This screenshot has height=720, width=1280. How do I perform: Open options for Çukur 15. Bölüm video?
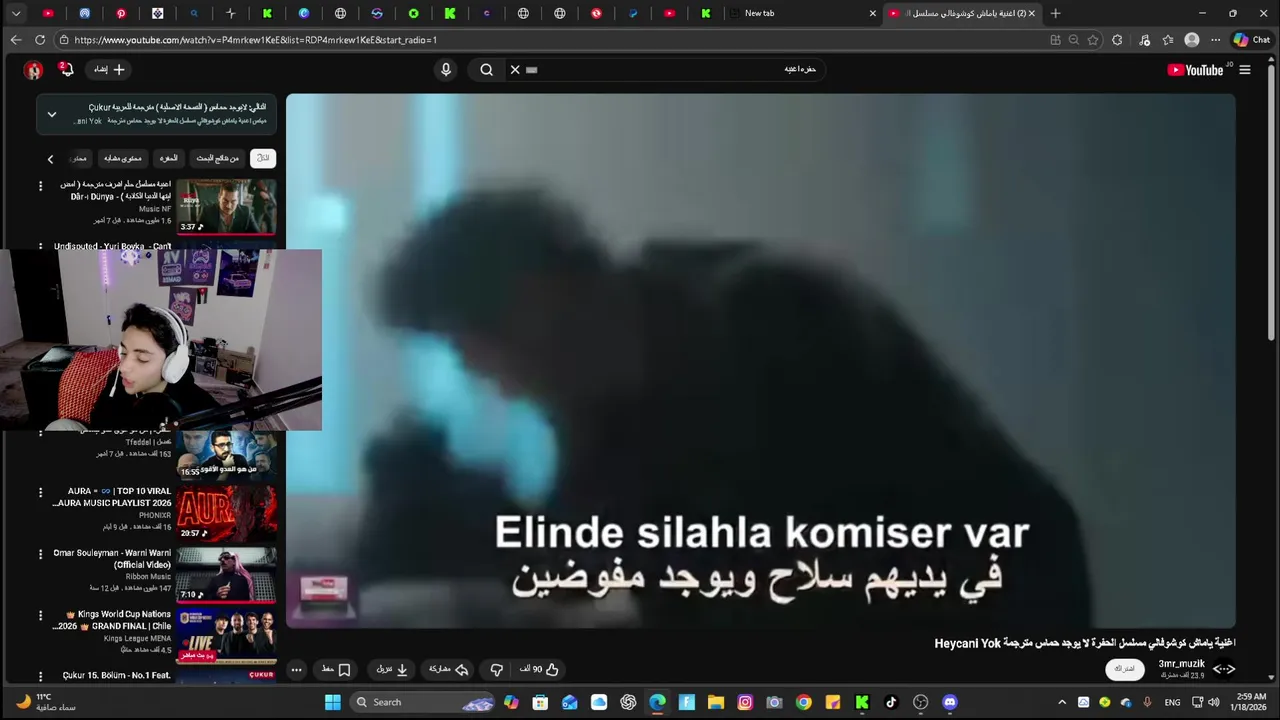pos(41,676)
